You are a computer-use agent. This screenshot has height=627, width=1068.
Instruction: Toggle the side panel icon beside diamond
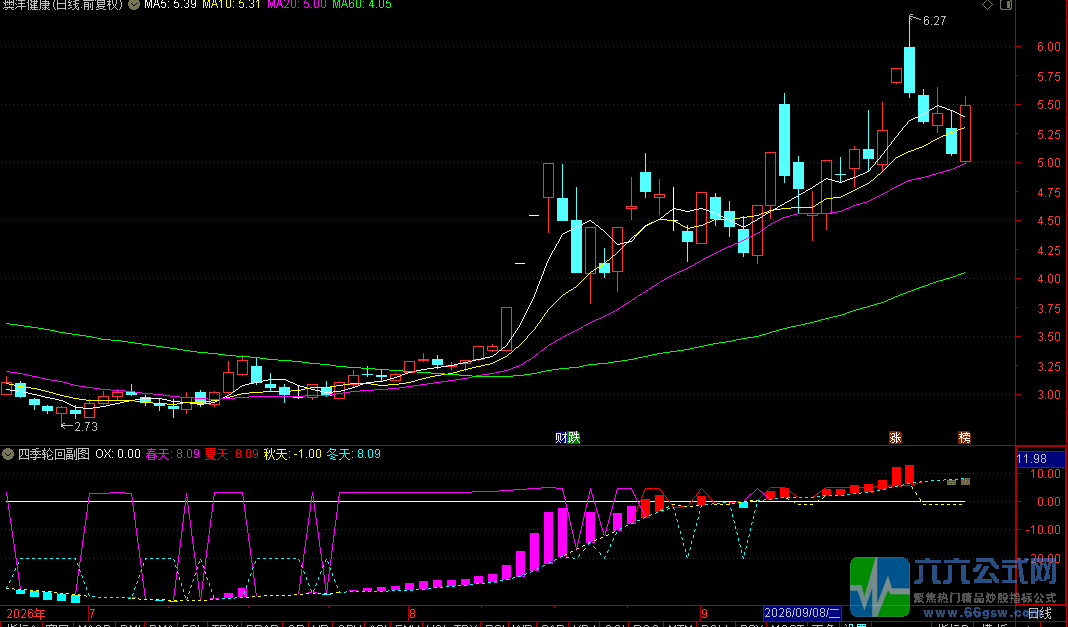pyautogui.click(x=1006, y=5)
